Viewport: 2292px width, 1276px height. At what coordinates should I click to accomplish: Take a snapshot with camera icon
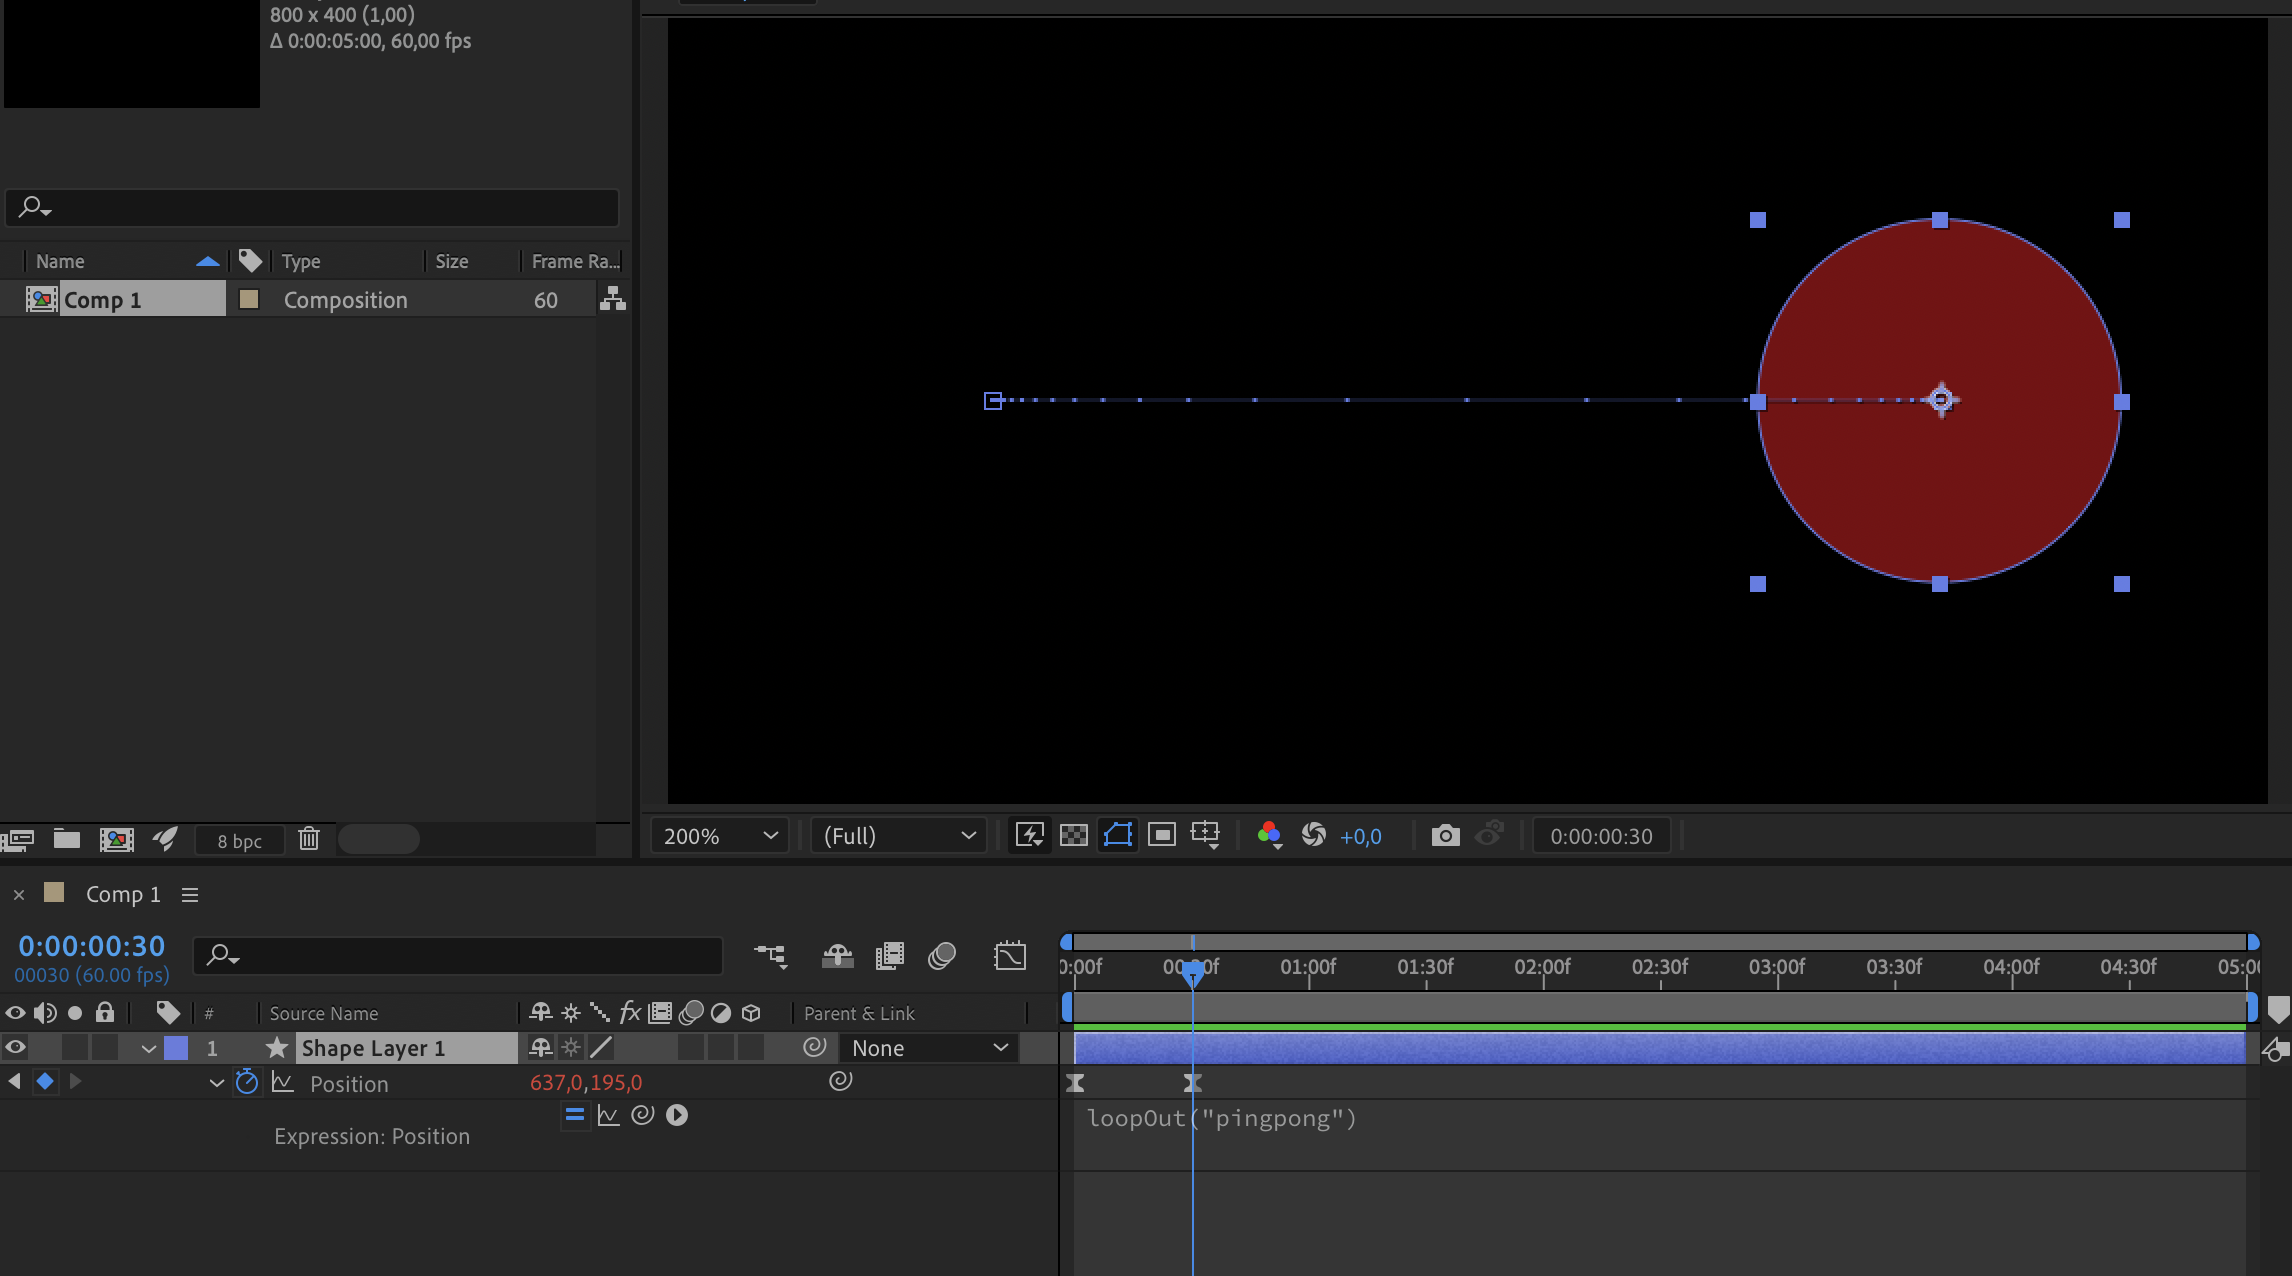1445,834
